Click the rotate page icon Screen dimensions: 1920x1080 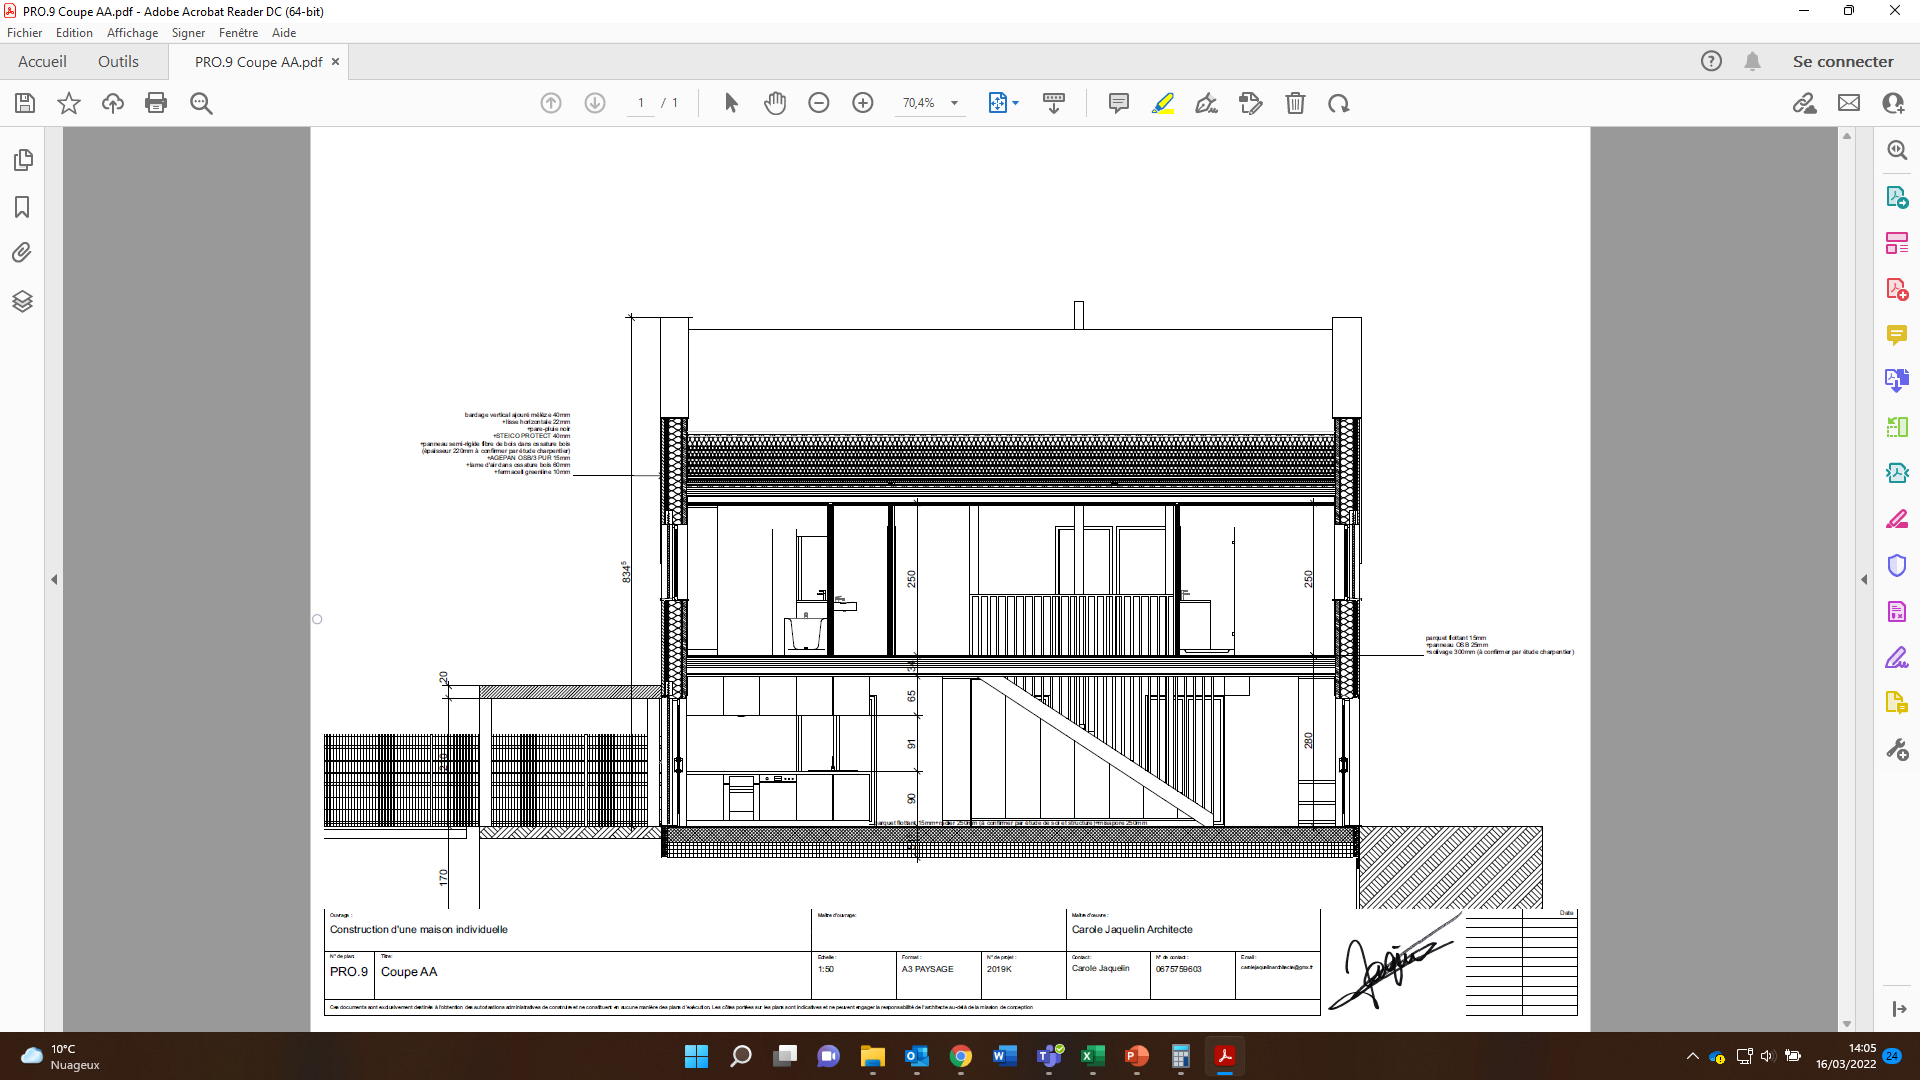(1339, 103)
